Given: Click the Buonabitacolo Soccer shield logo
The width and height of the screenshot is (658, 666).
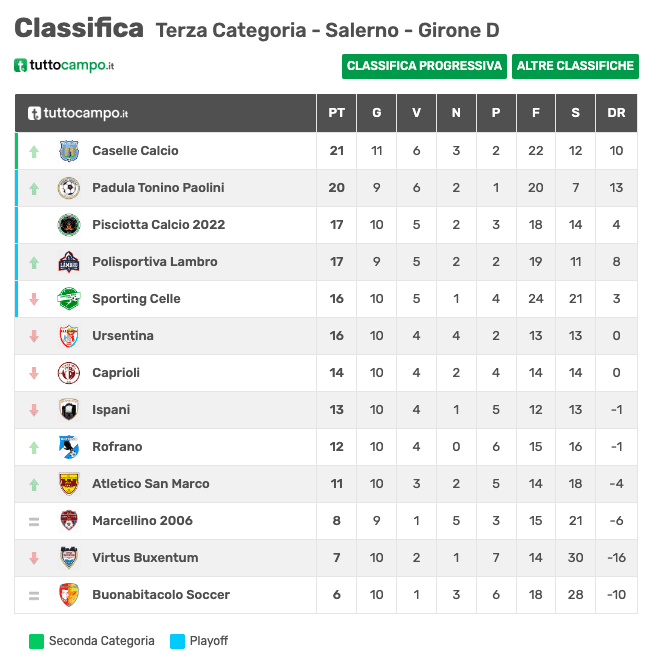Looking at the screenshot, I should coord(69,594).
